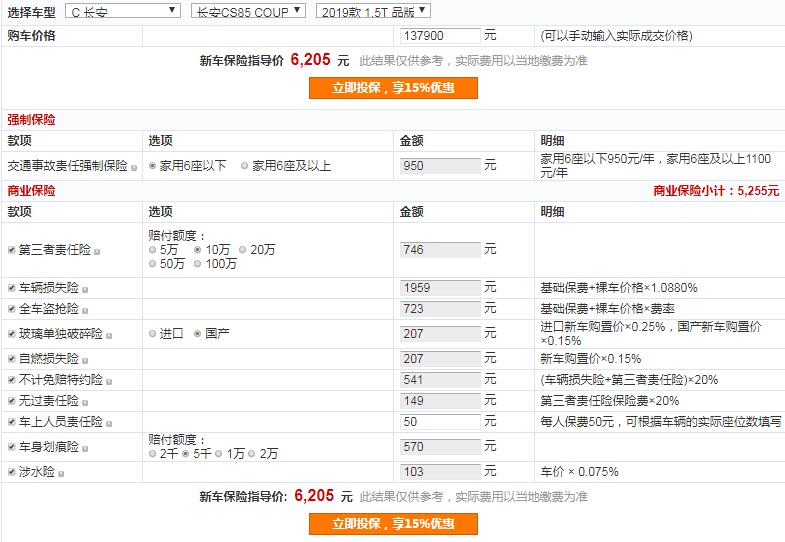Select the 5万 third-party coverage option
The width and height of the screenshot is (785, 542).
(x=153, y=249)
